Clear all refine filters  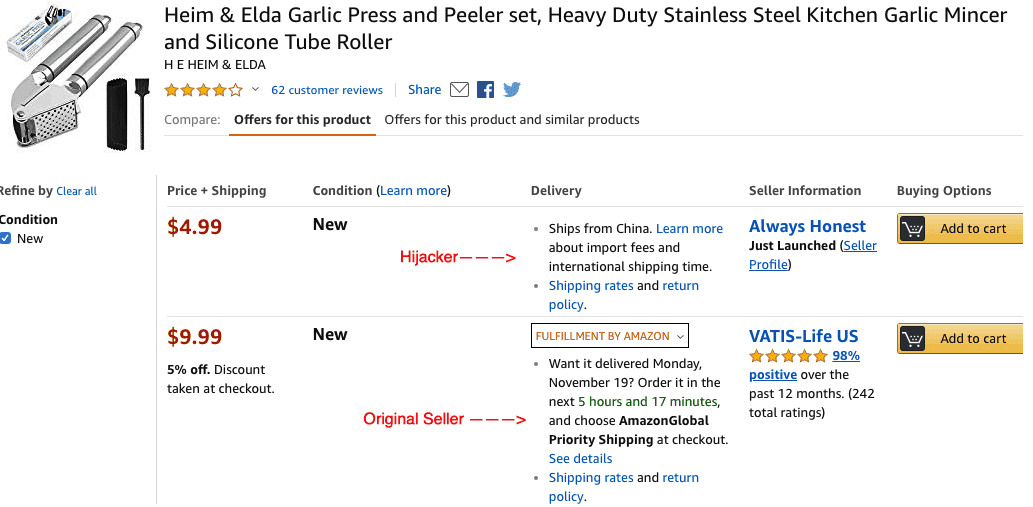point(76,191)
